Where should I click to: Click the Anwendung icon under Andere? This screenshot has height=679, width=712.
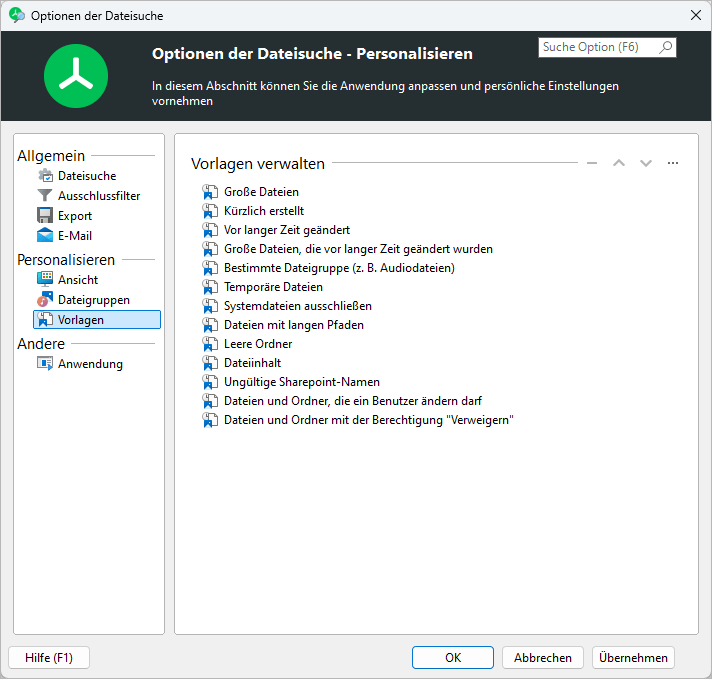click(x=45, y=364)
